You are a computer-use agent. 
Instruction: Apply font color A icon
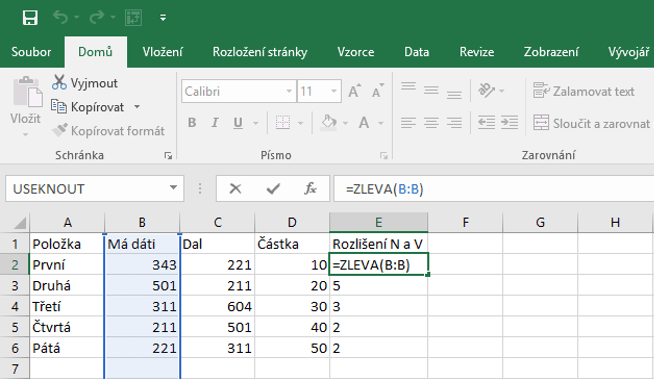tap(364, 123)
